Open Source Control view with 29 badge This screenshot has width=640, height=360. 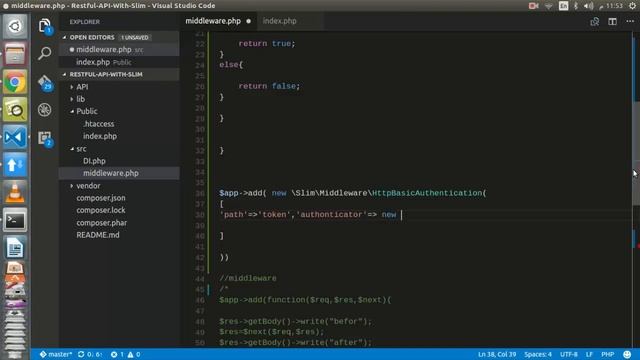[x=44, y=82]
